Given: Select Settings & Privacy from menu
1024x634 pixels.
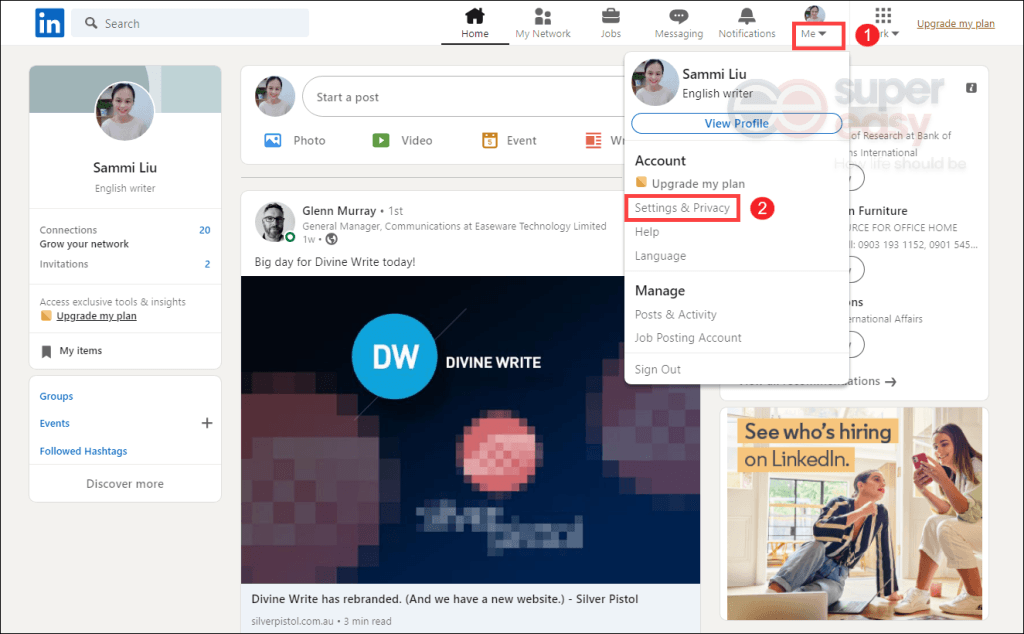Looking at the screenshot, I should pos(682,208).
